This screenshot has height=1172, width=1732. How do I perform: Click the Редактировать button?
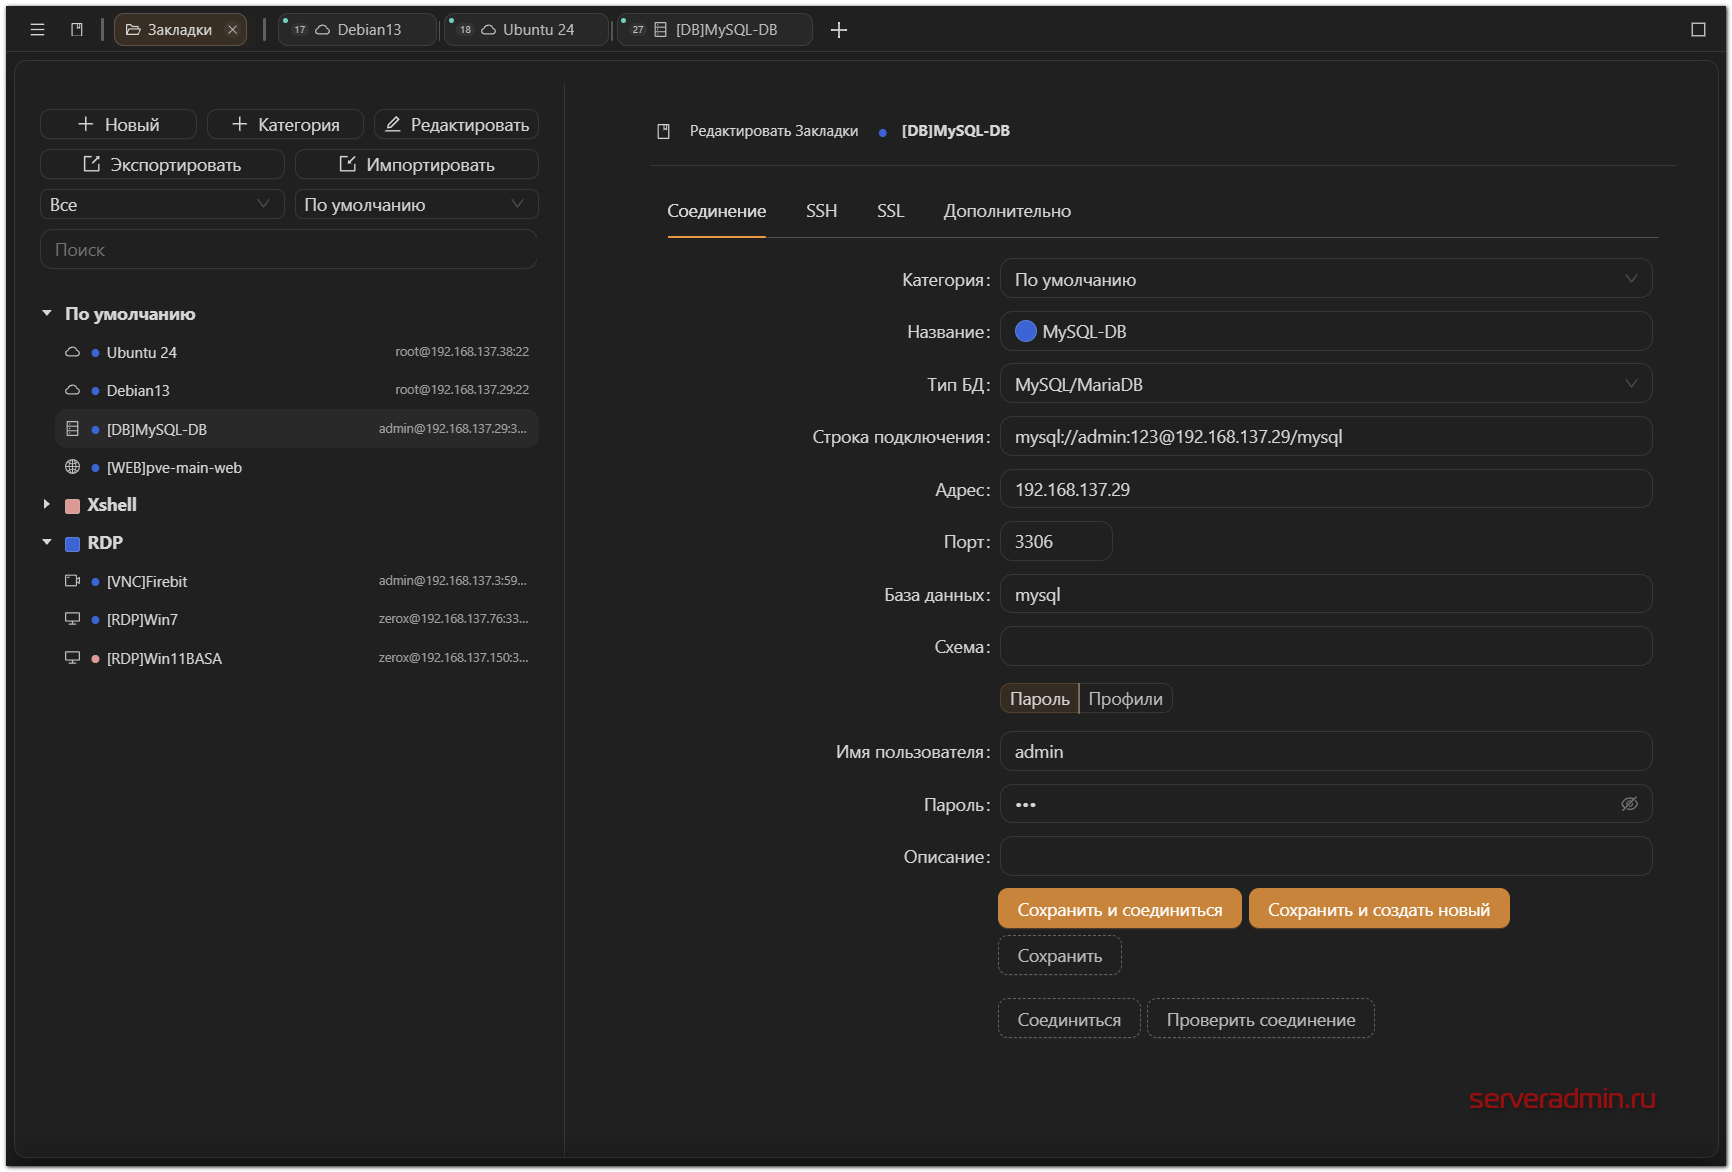click(456, 124)
